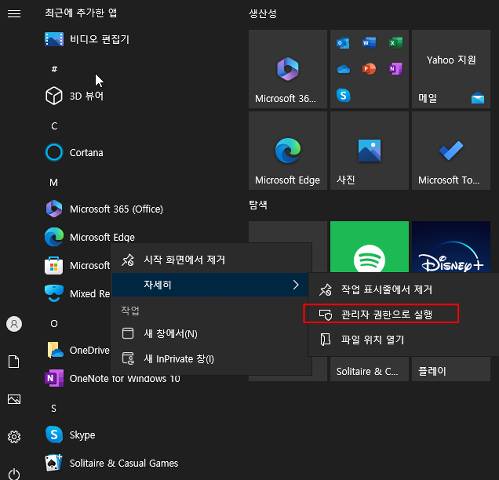Open Excel icon in the Office folder tile

[396, 42]
